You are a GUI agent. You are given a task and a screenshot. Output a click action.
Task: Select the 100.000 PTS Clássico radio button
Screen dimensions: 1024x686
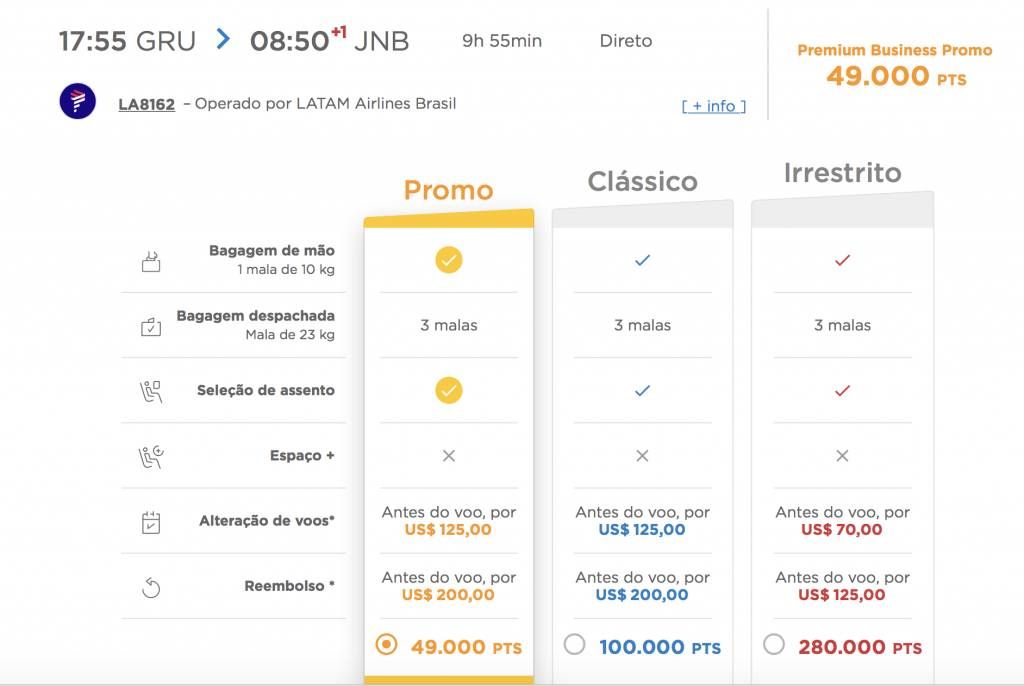pos(574,645)
